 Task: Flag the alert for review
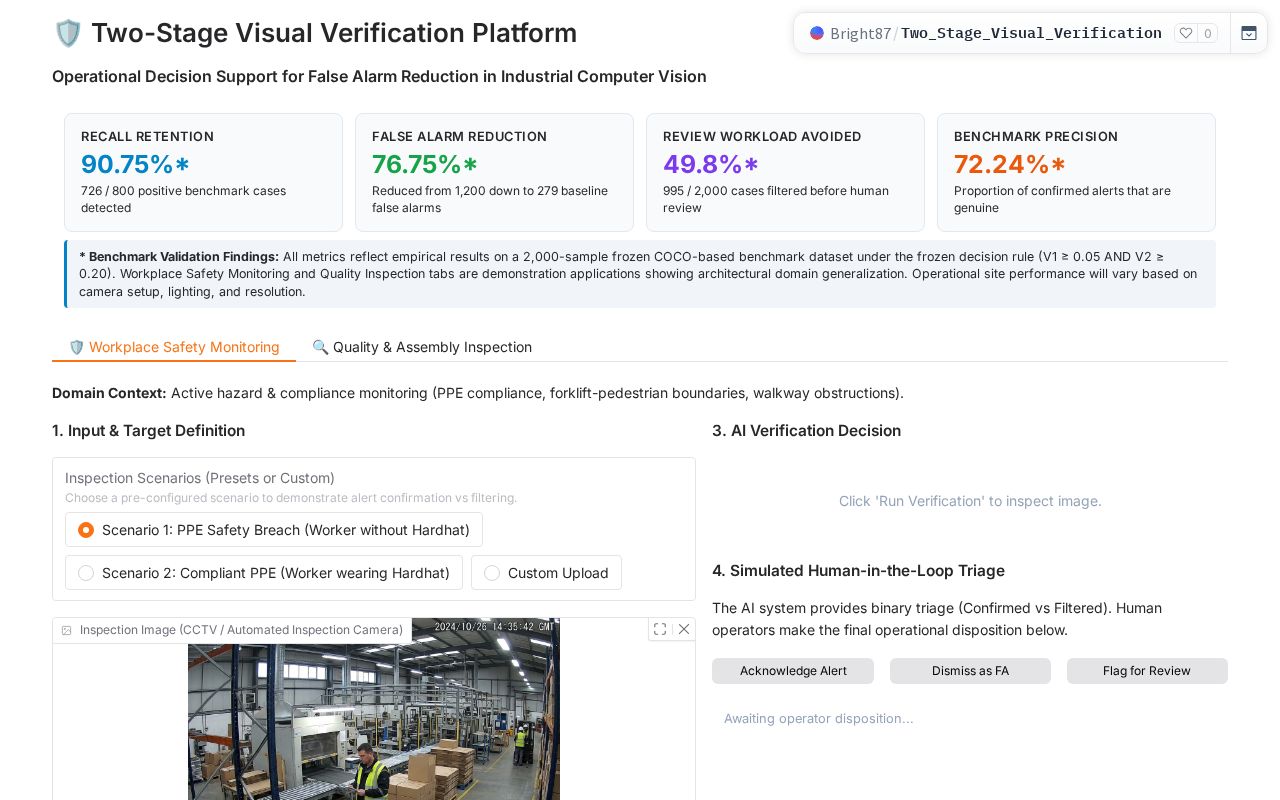pos(1147,671)
